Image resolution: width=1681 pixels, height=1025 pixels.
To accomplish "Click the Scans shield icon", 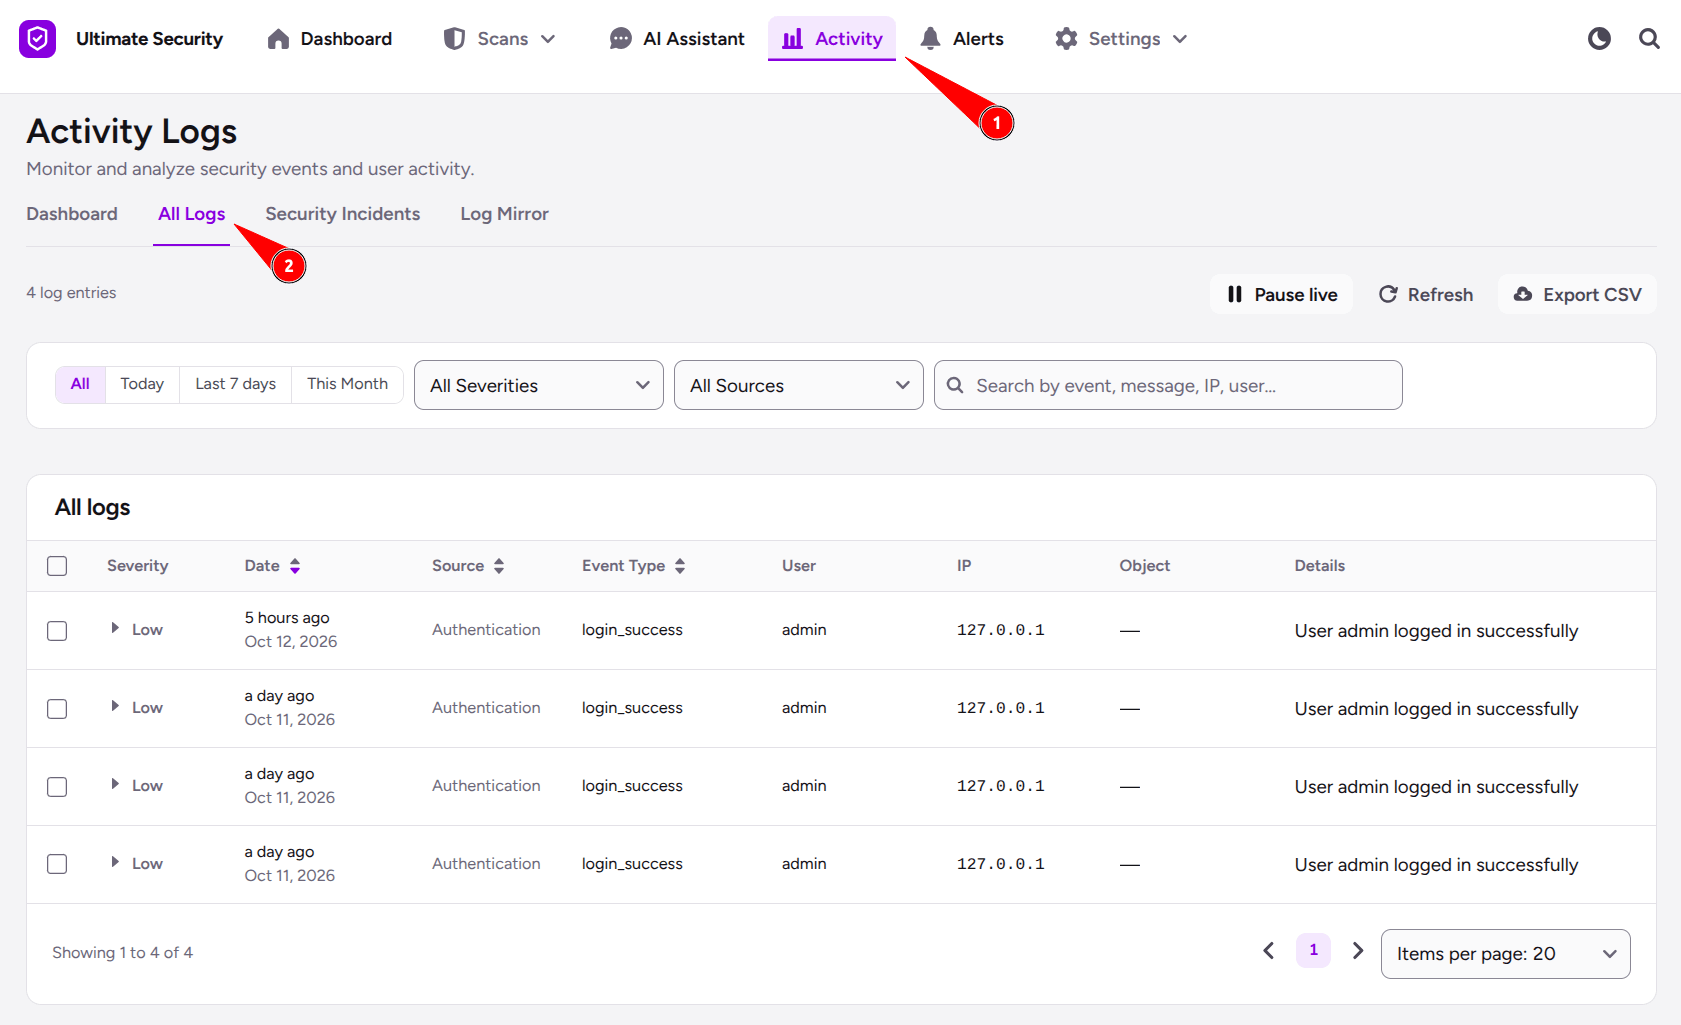I will point(454,39).
